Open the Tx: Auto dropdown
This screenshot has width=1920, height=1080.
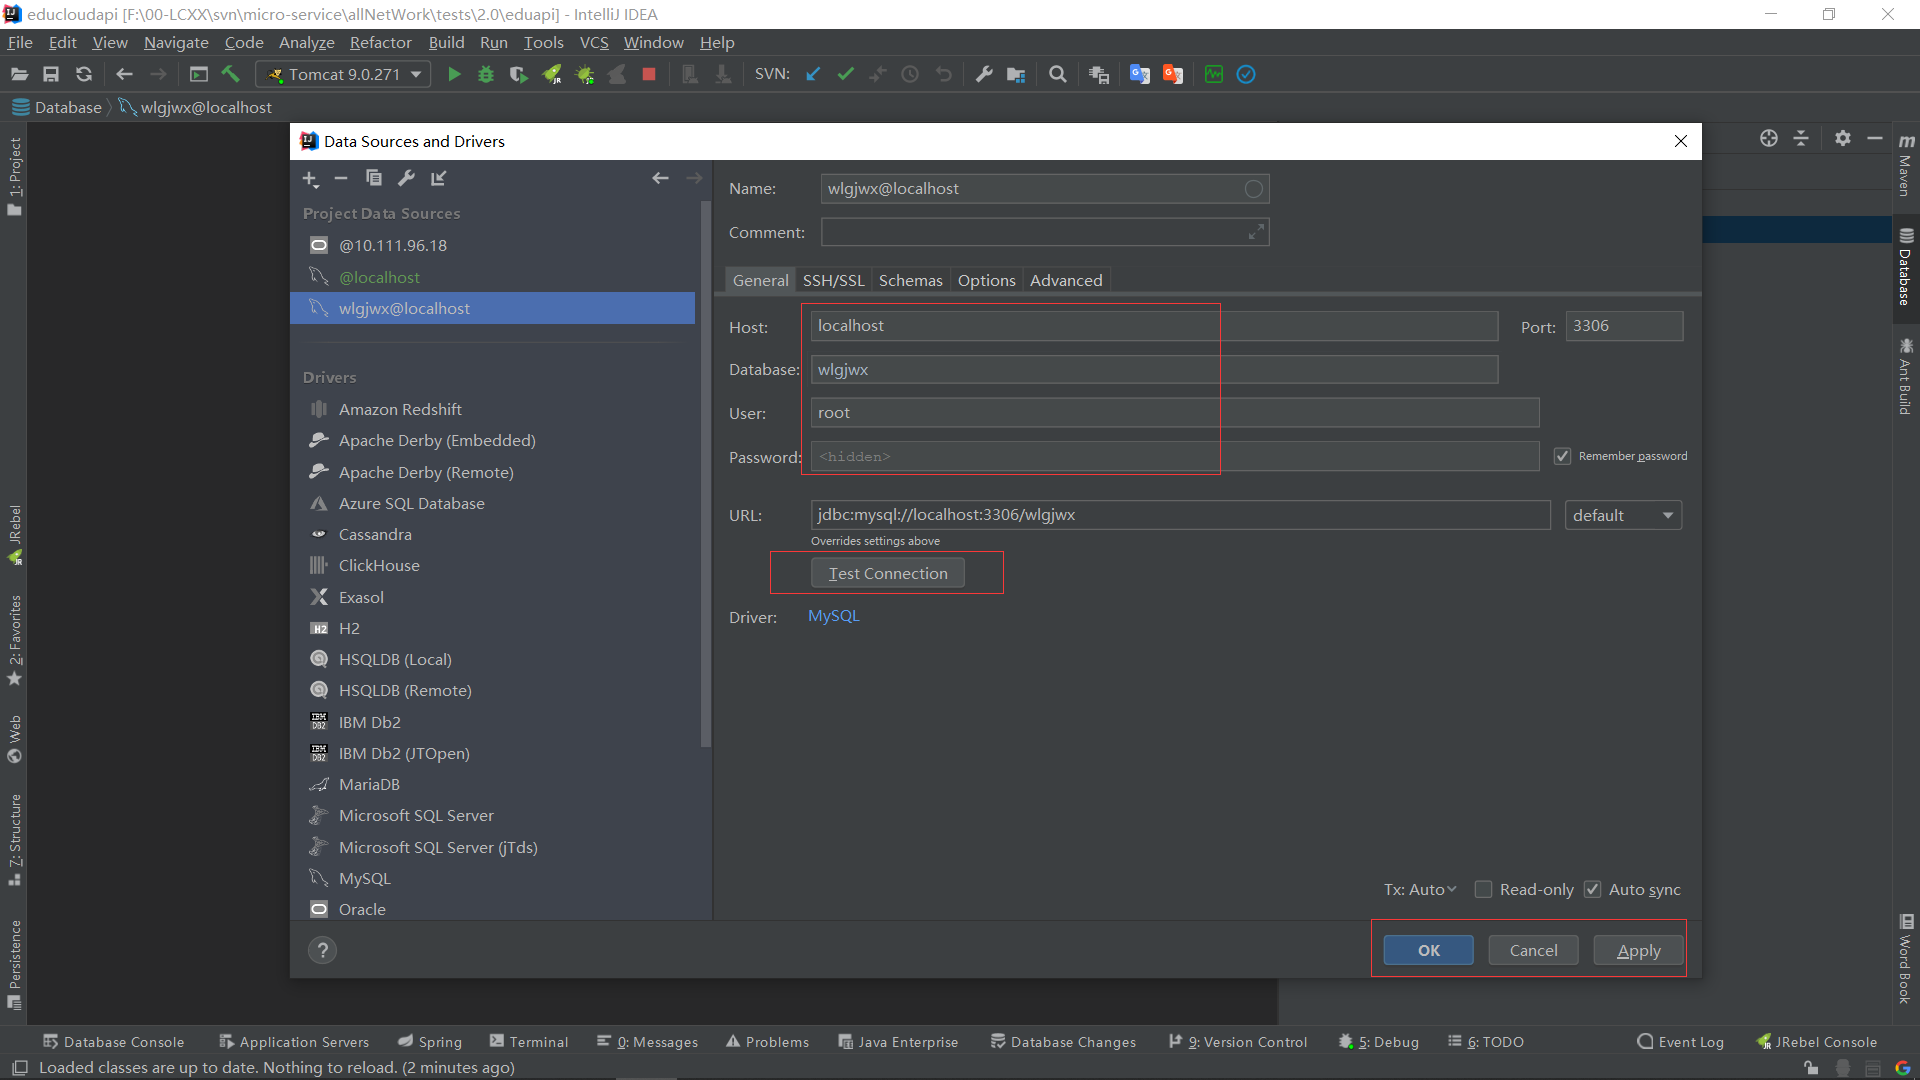1420,889
